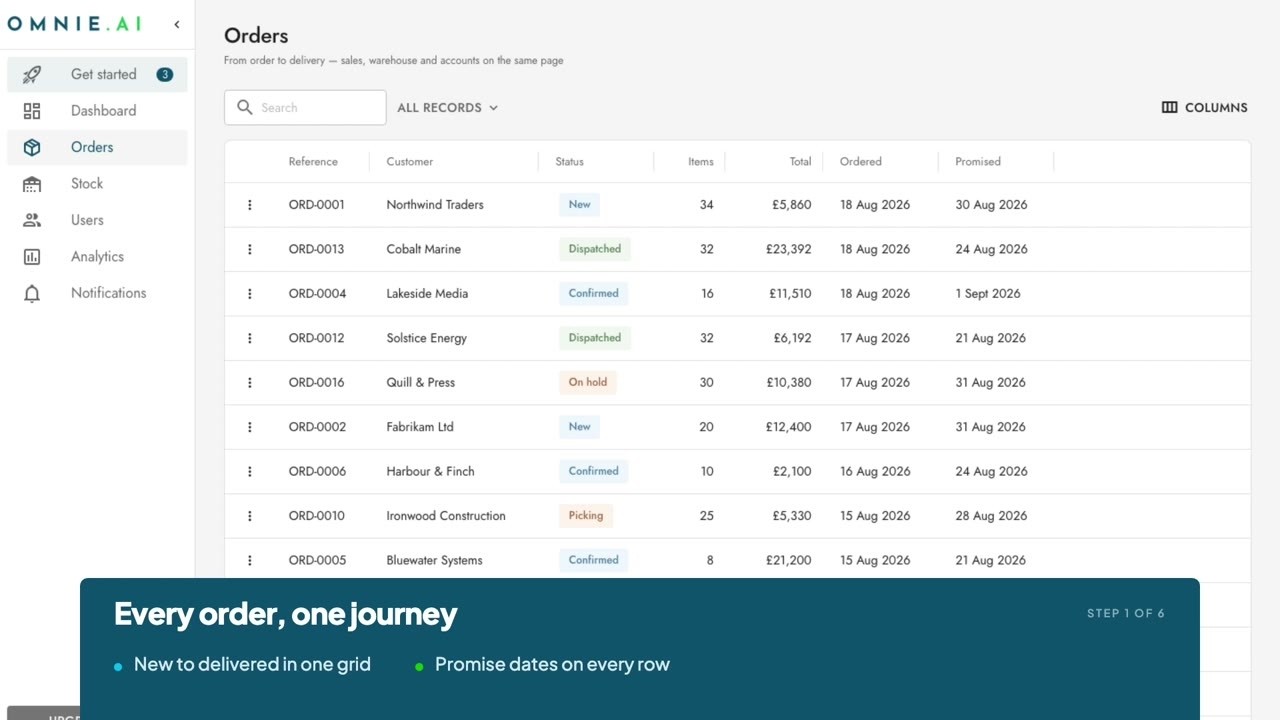Sort by the Customer column header

coord(410,161)
